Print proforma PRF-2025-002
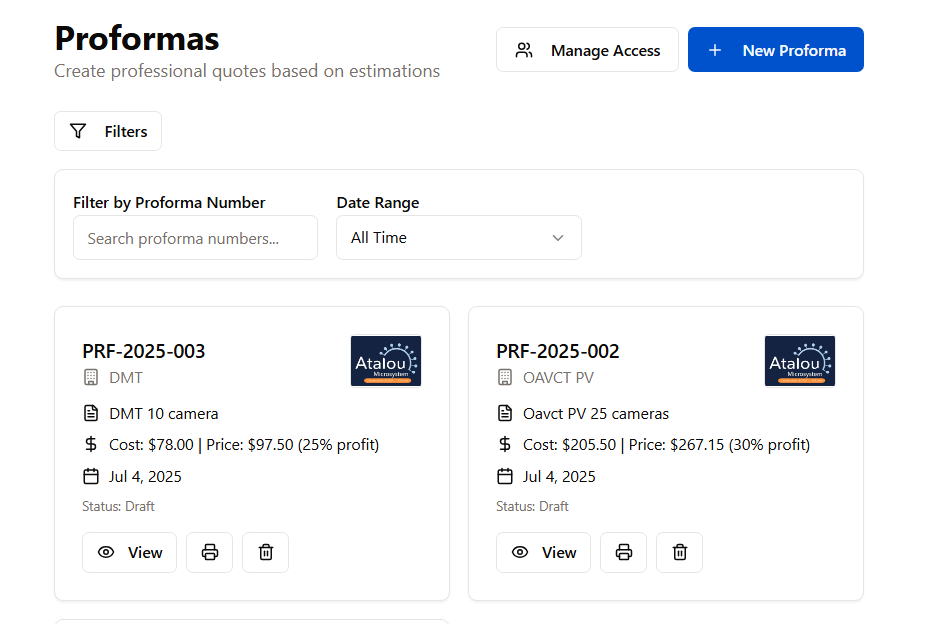Image resolution: width=942 pixels, height=624 pixels. point(624,552)
